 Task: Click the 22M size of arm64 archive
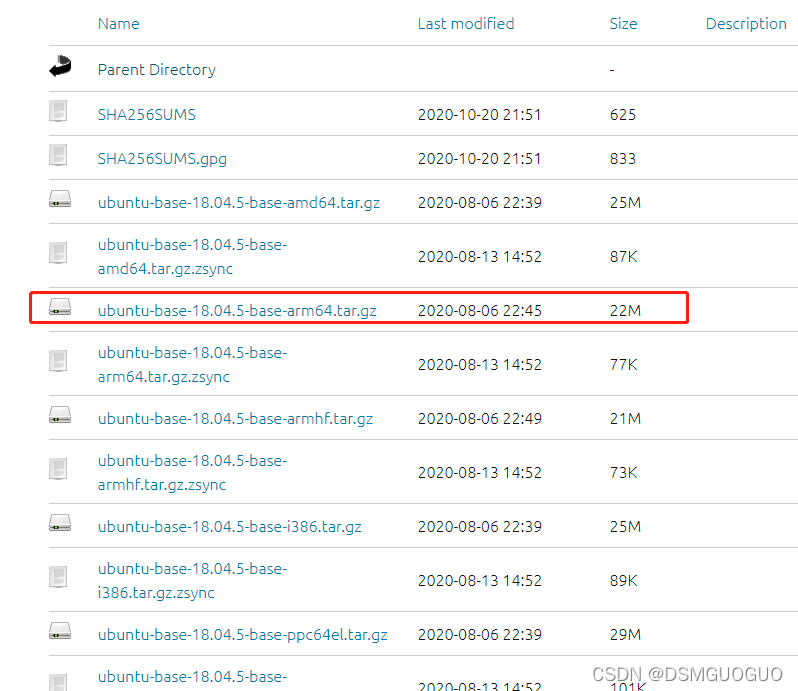point(625,311)
